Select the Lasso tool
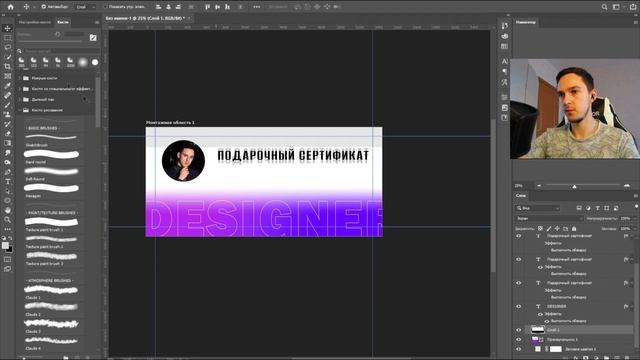640x360 pixels. pos(7,47)
